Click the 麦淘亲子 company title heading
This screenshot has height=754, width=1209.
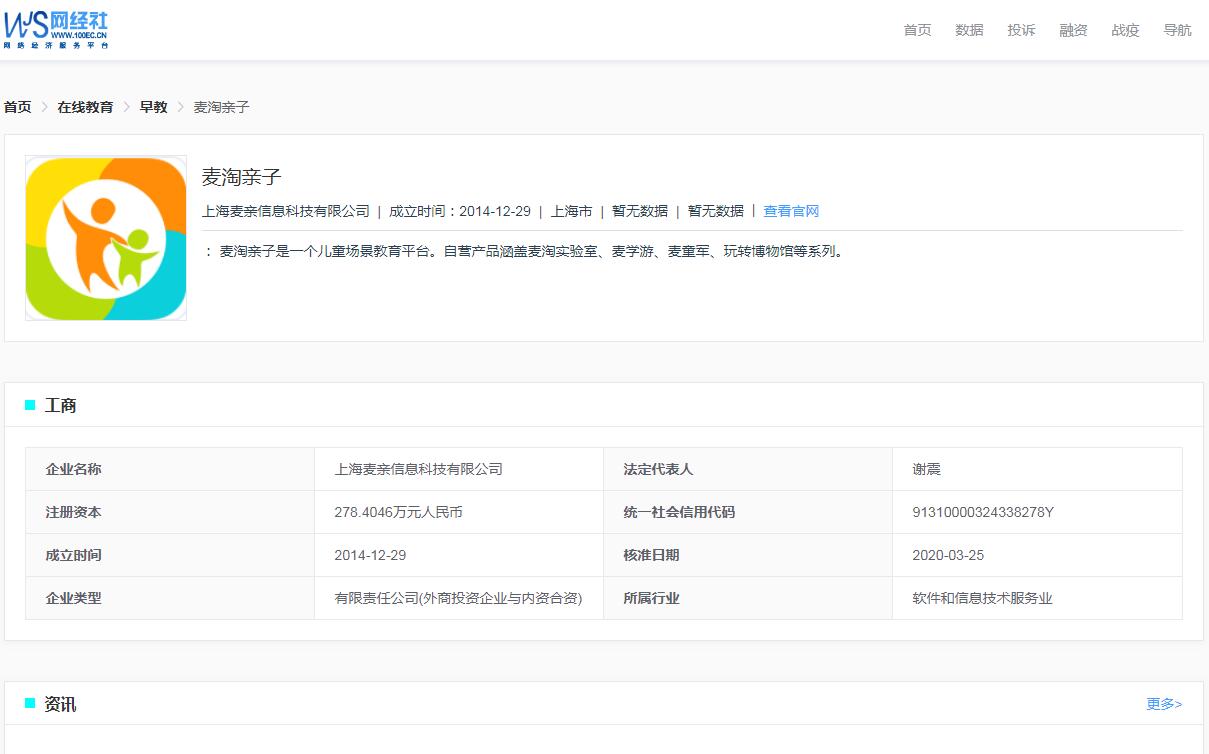pyautogui.click(x=242, y=177)
